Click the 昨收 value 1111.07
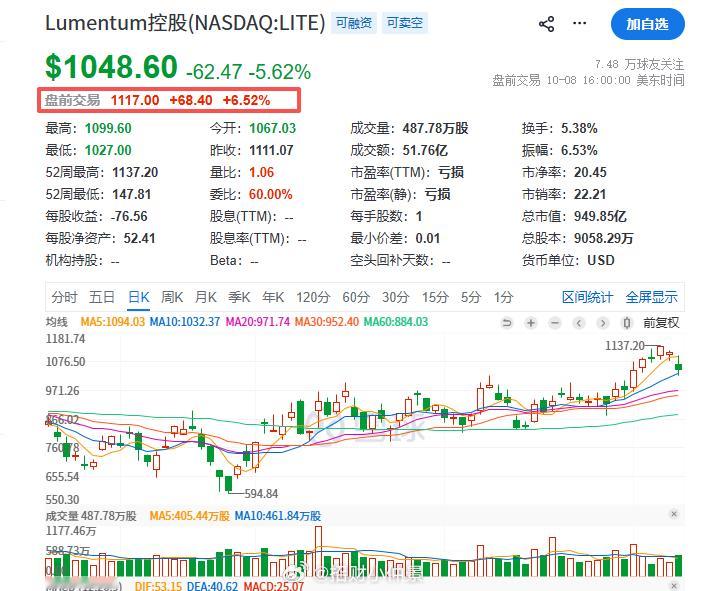Screen dimensions: 710x591 coord(271,150)
